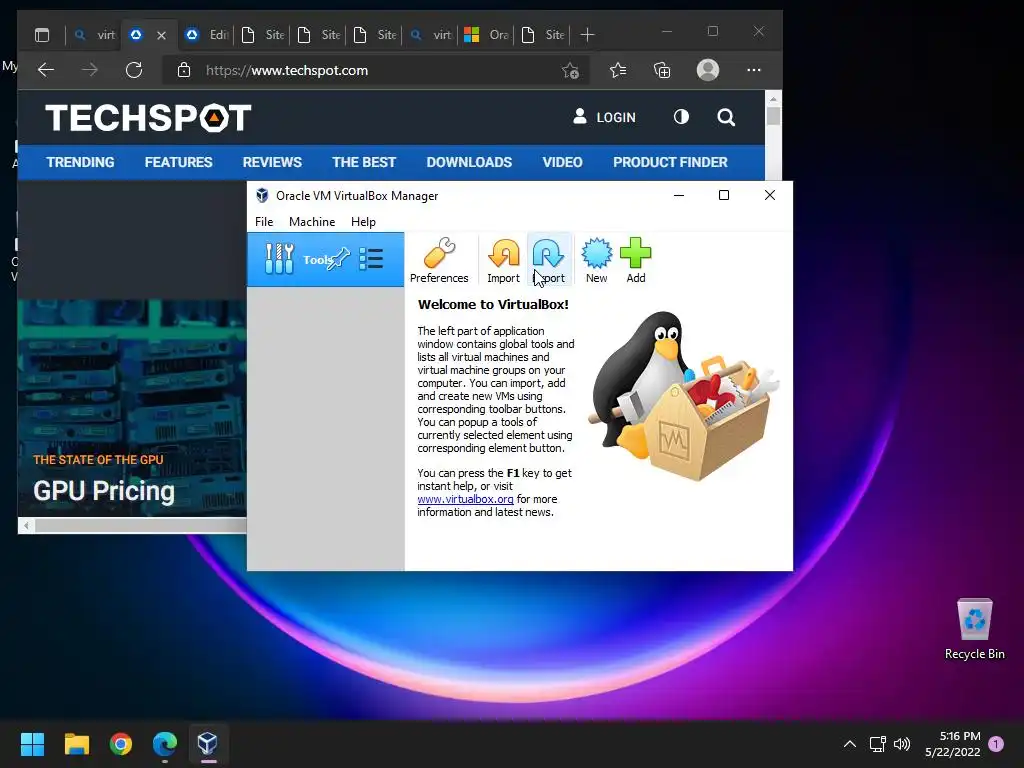Open PRODUCT FINDER on TechSpot
1024x768 pixels.
pos(669,162)
